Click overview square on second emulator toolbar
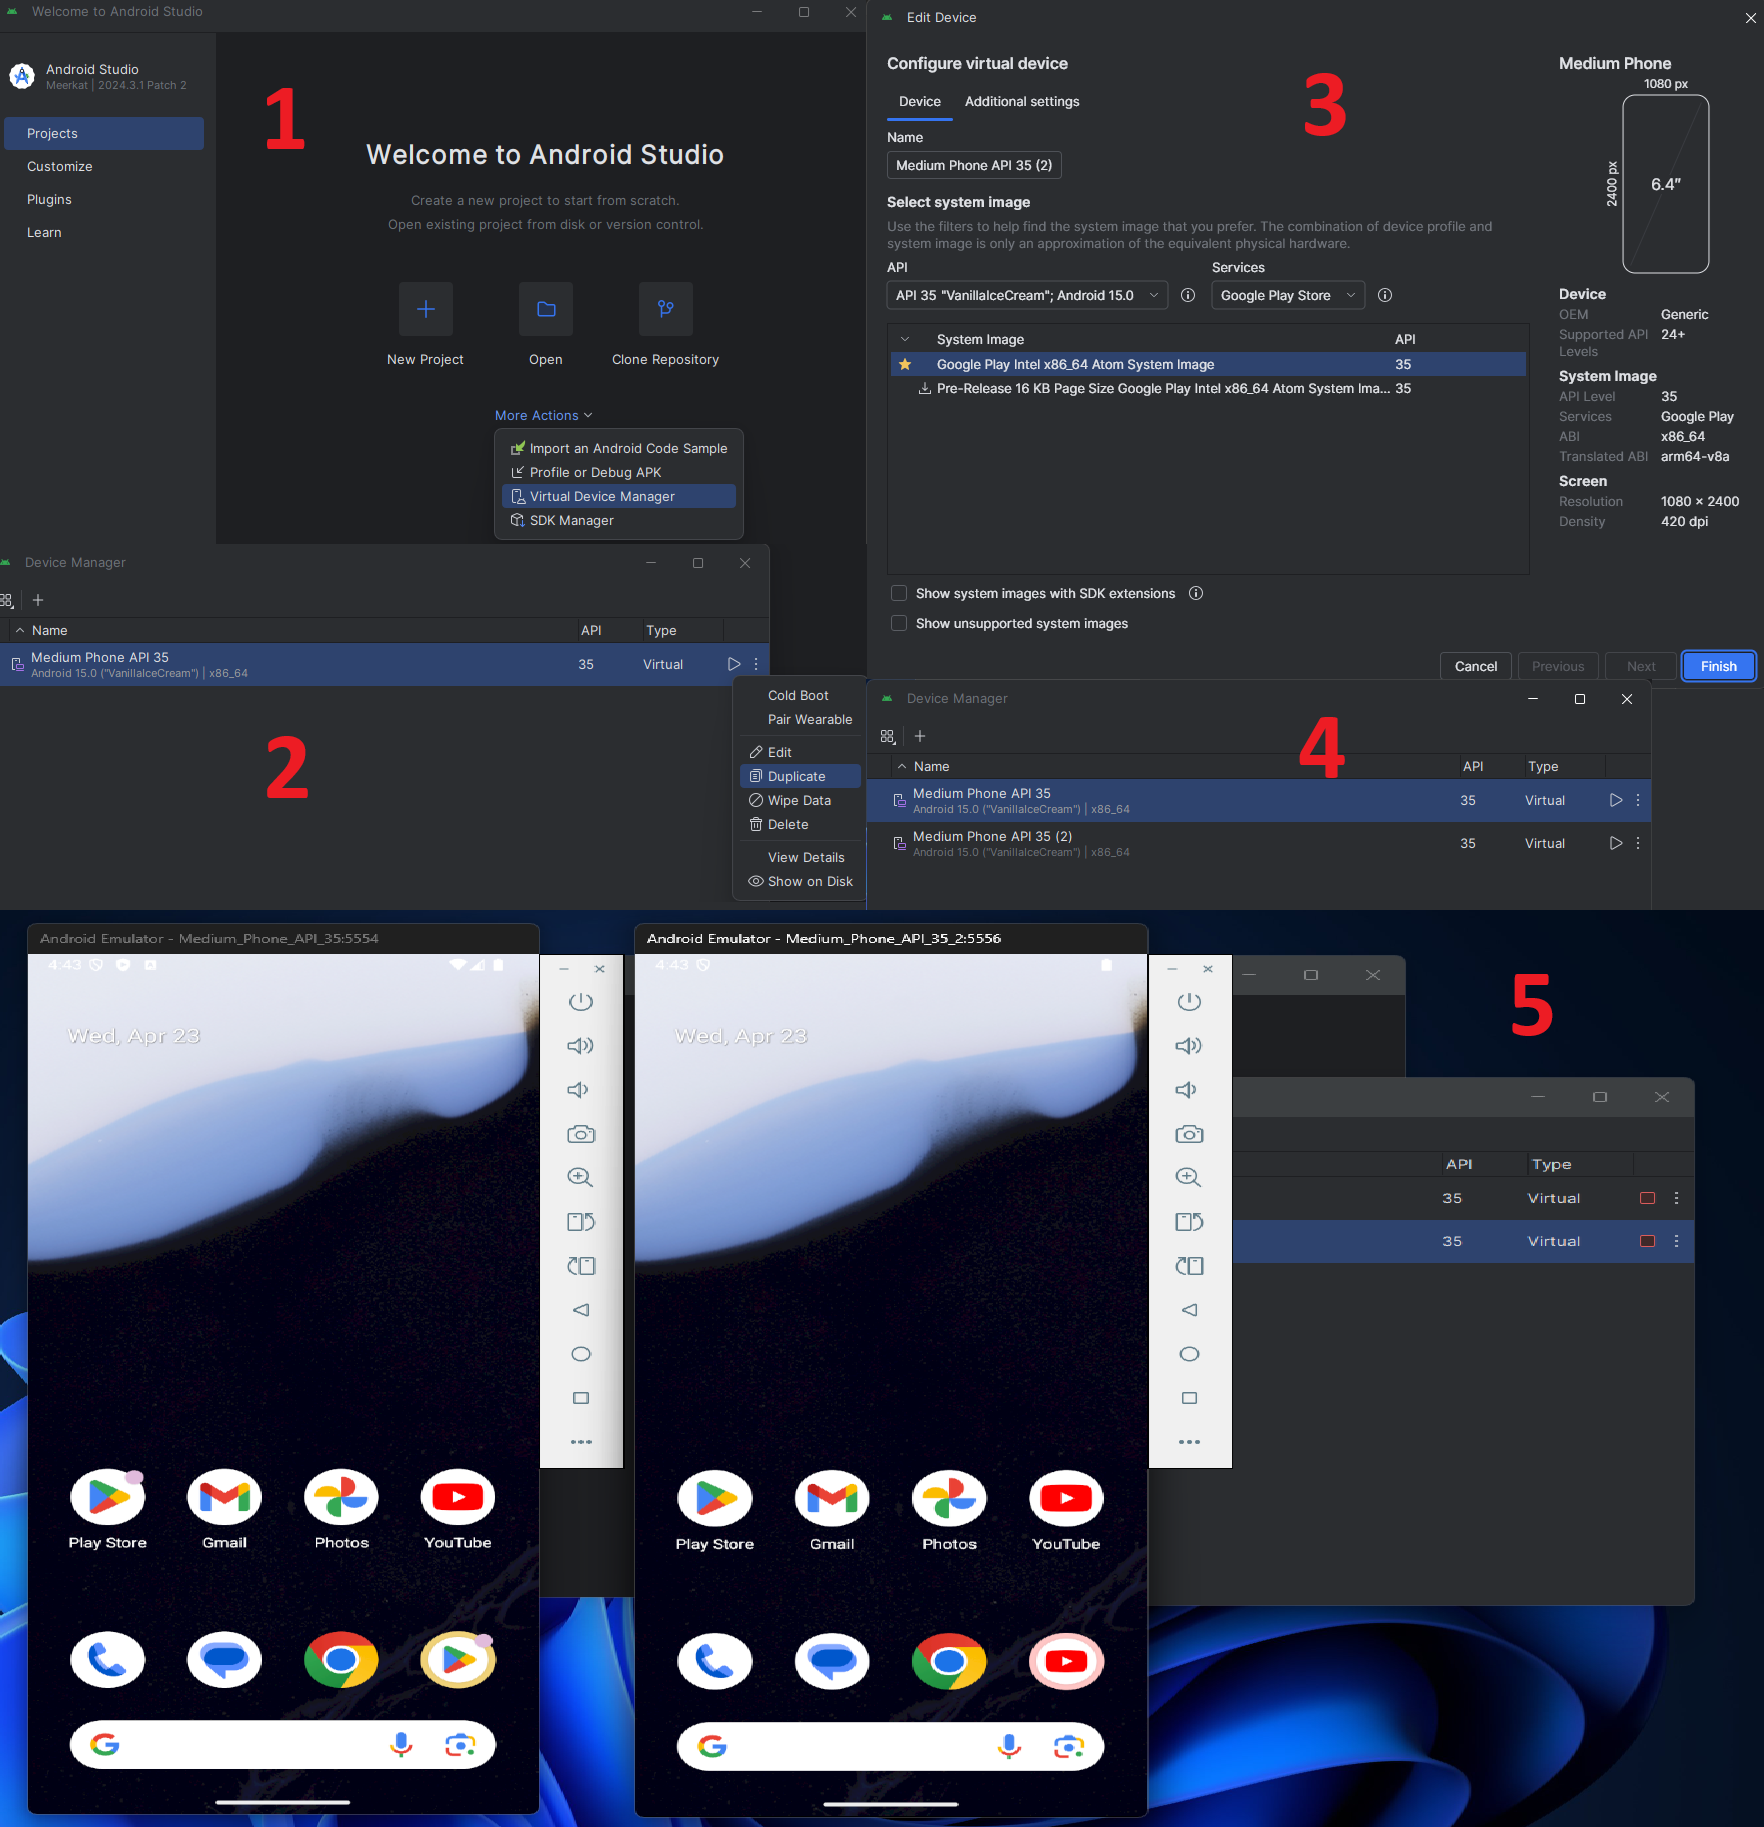 [x=1189, y=1397]
